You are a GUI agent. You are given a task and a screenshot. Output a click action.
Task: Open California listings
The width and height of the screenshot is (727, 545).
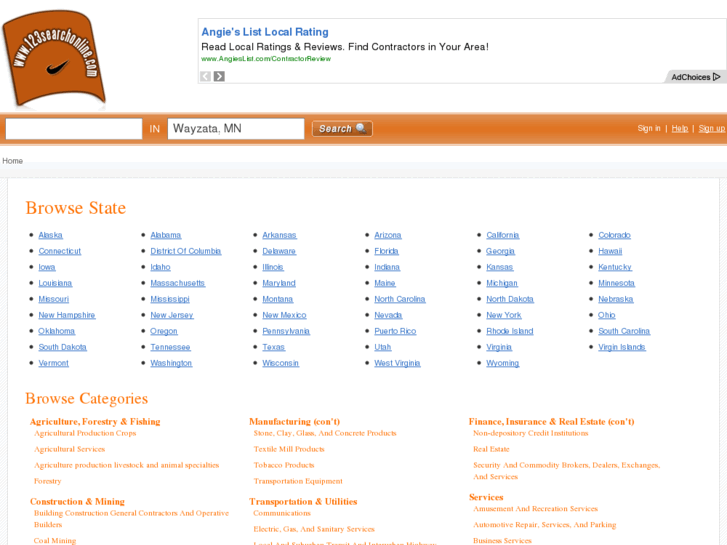[x=503, y=235]
